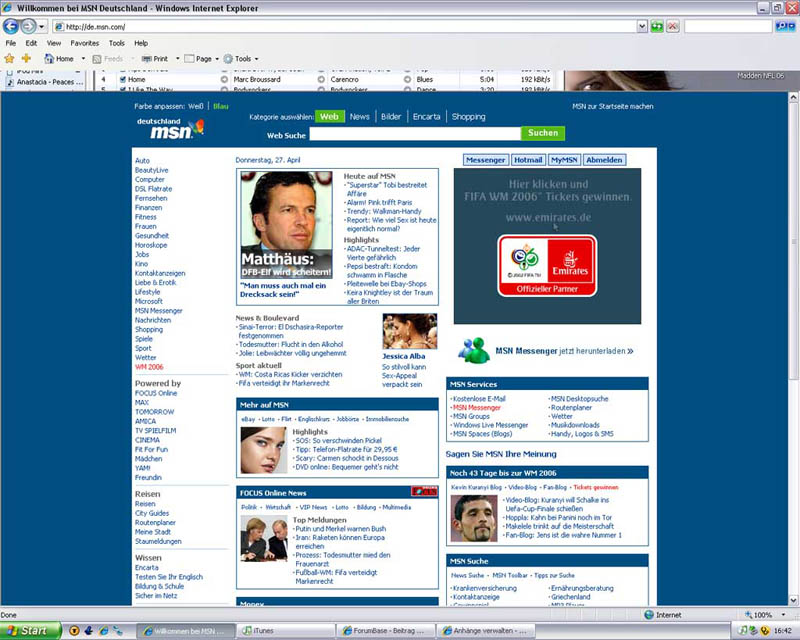
Task: Open the File menu
Action: pos(11,43)
